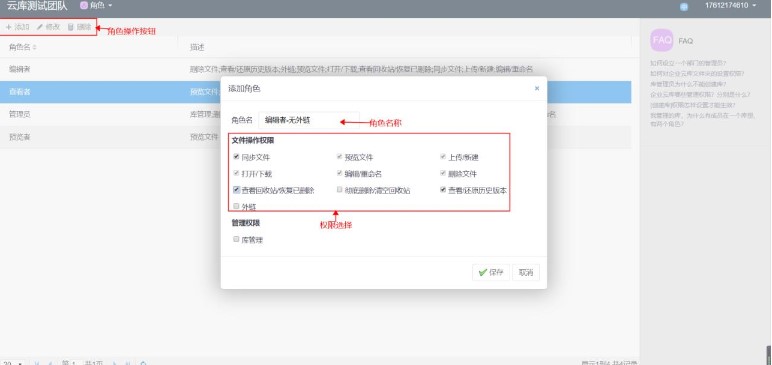Uncheck 查看/还原历史版本 checkbox
Screen dimensions: 772x365
[x=443, y=190]
